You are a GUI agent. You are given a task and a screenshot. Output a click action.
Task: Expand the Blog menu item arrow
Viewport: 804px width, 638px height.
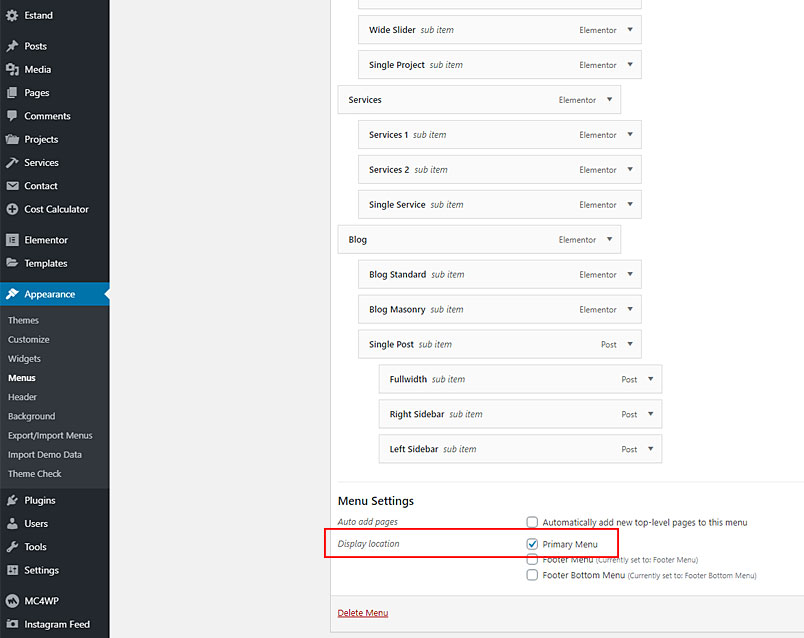coord(610,239)
